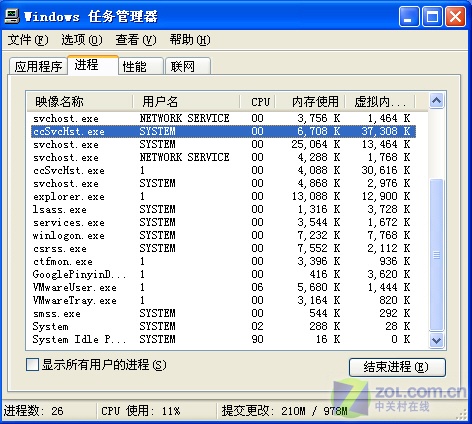Select the highlighted ccSvcHst.exe SYSTEM row
The image size is (472, 424).
pos(223,131)
